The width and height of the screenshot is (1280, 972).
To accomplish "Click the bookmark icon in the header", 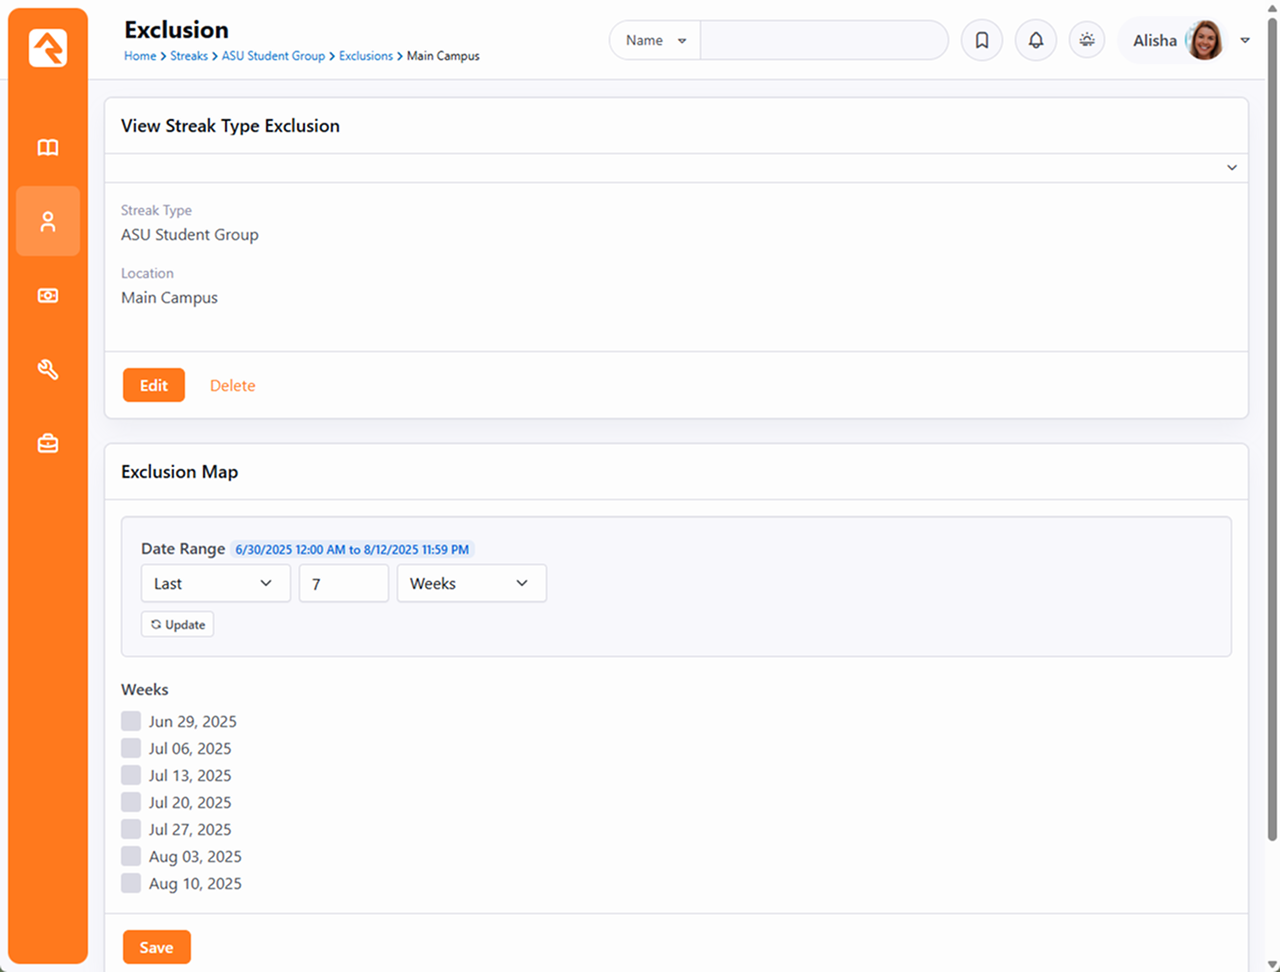I will 981,41.
